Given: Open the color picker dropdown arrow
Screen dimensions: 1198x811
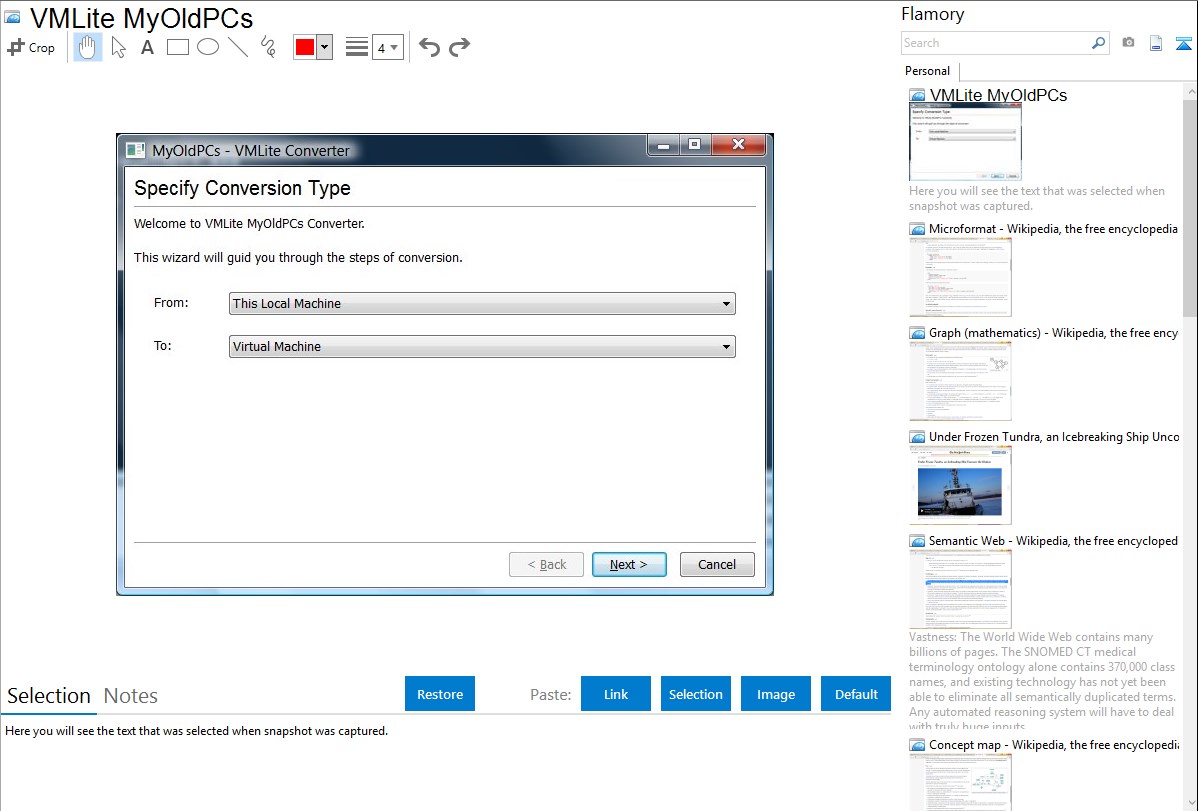Looking at the screenshot, I should 325,47.
